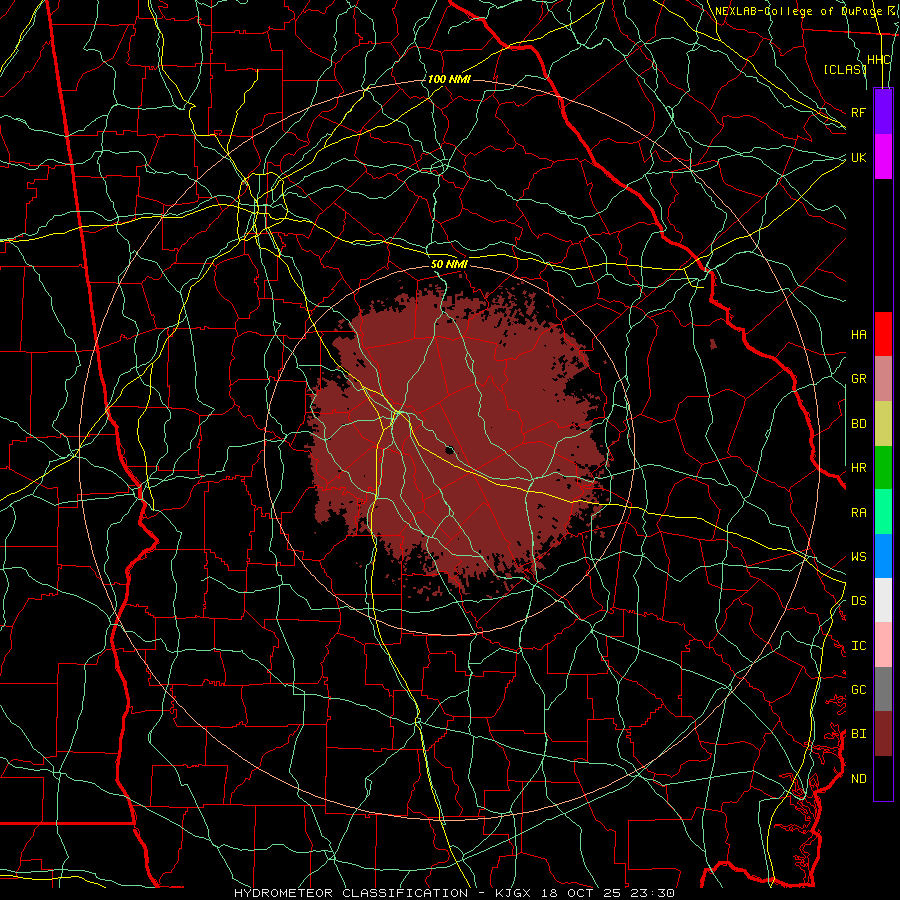The image size is (900, 900).
Task: Click the IC legend label
Action: coord(858,646)
